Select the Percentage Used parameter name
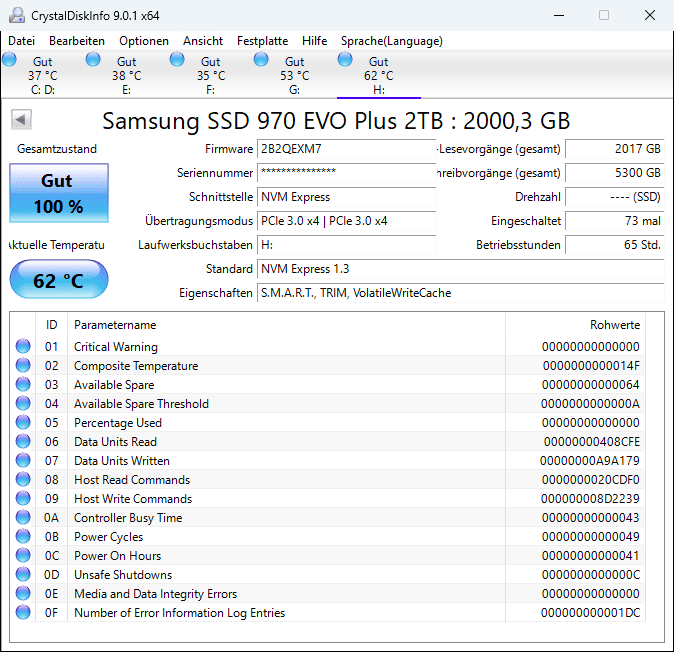The height and width of the screenshot is (652, 674). tap(118, 422)
